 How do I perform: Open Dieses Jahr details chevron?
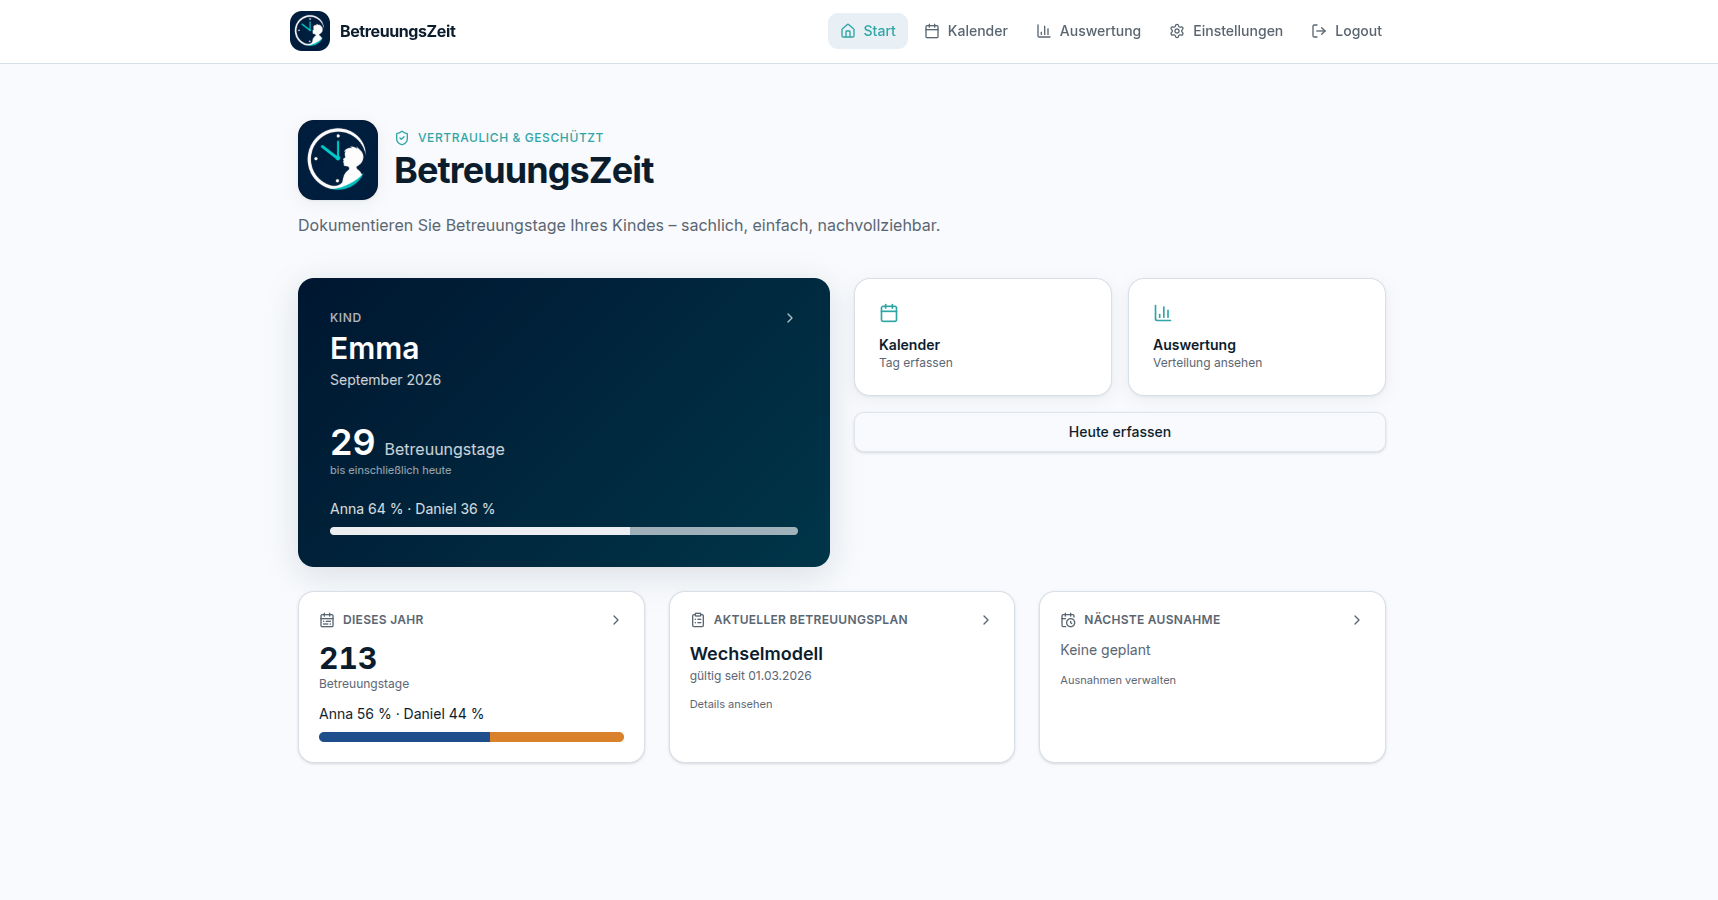coord(616,620)
